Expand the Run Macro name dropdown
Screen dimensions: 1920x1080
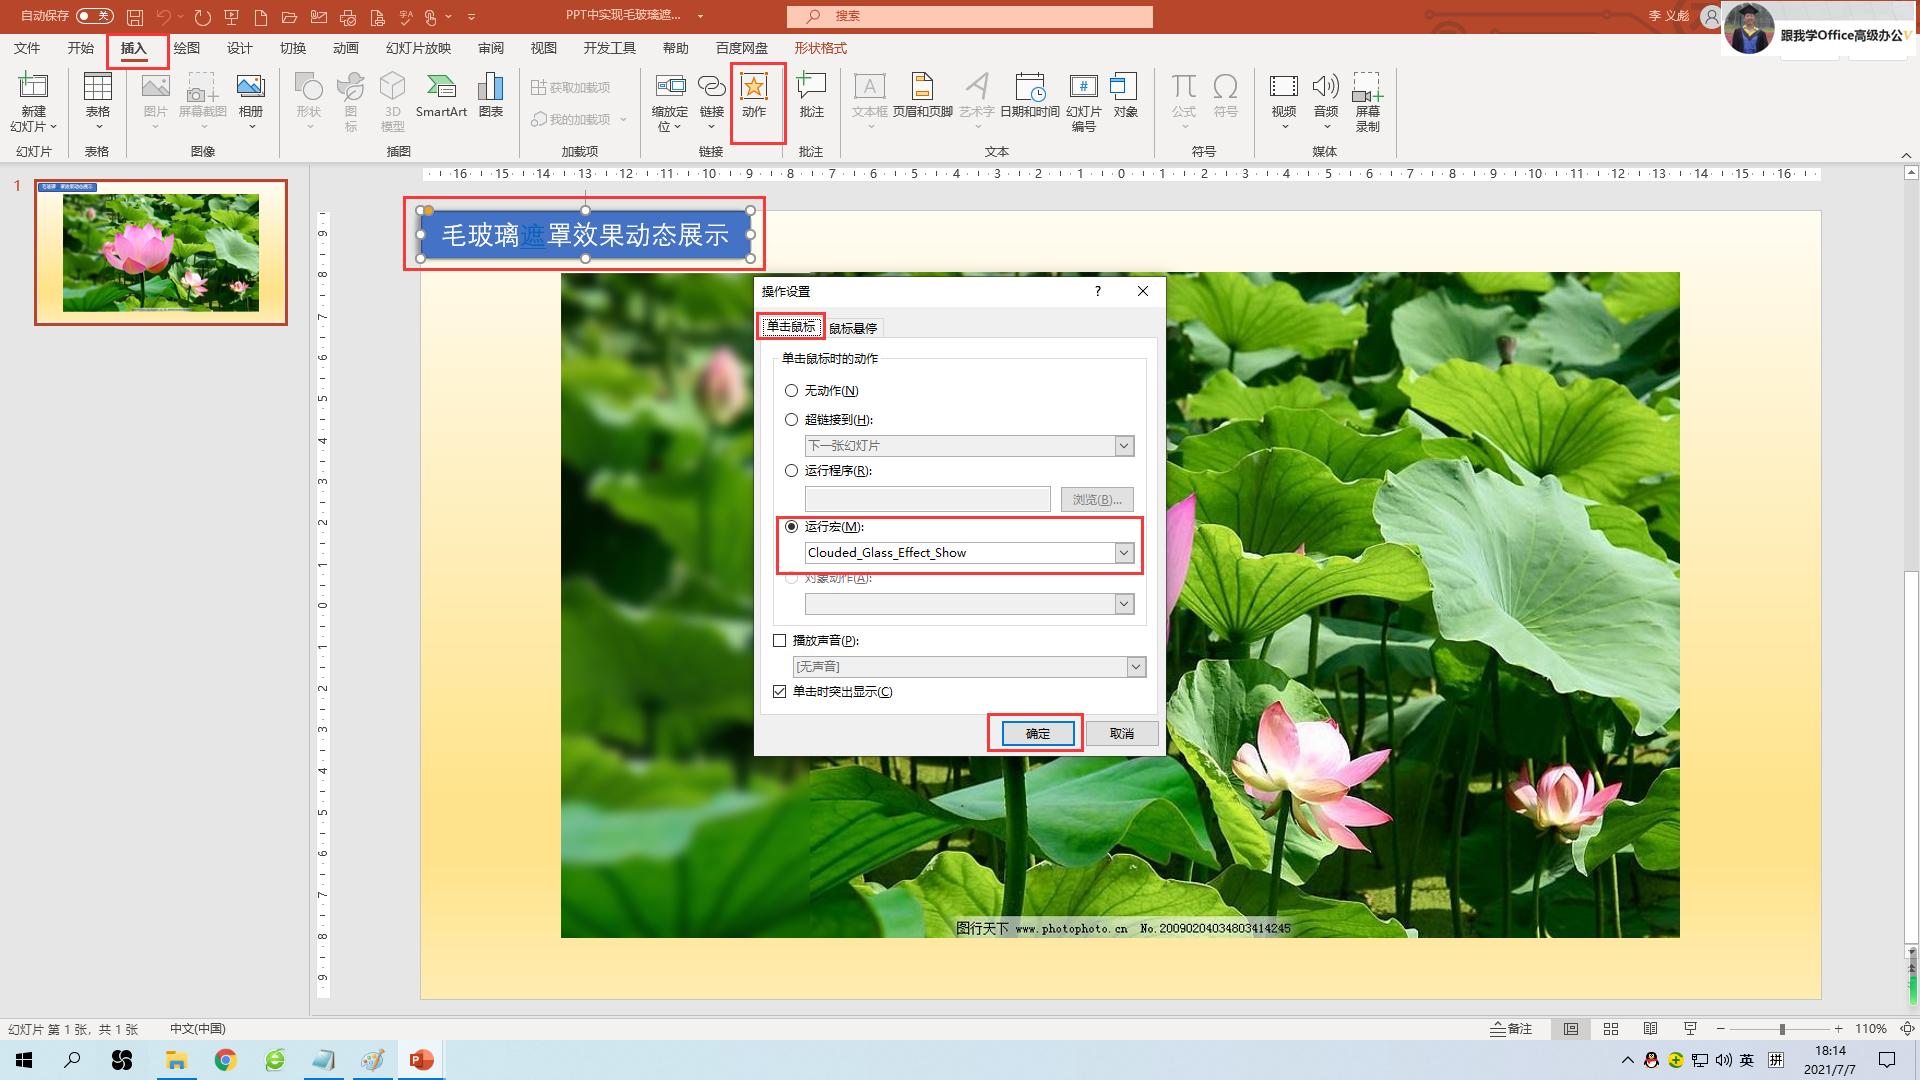1124,553
